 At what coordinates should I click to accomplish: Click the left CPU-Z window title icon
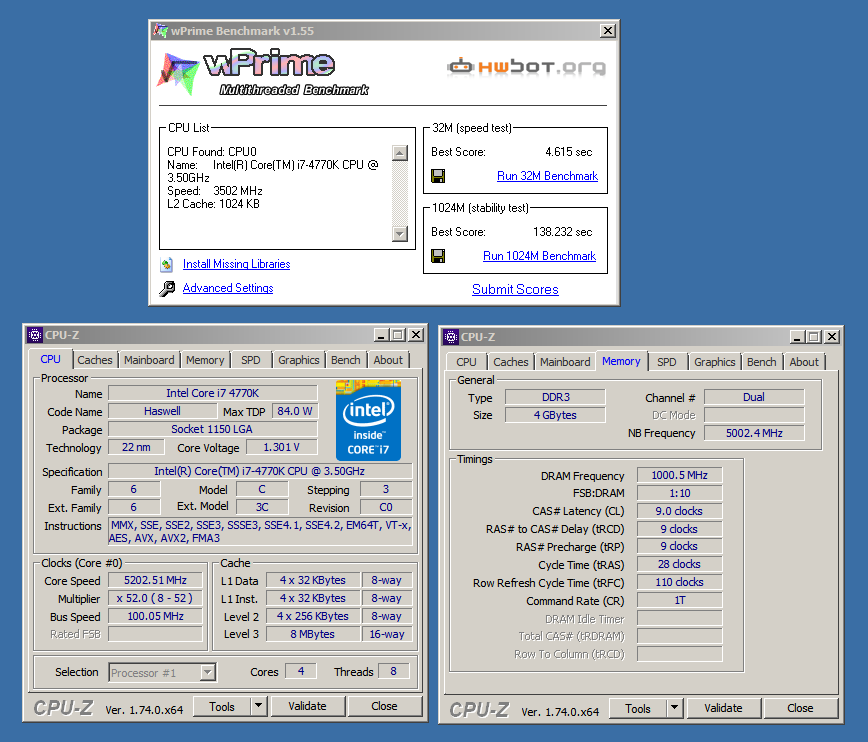35,335
